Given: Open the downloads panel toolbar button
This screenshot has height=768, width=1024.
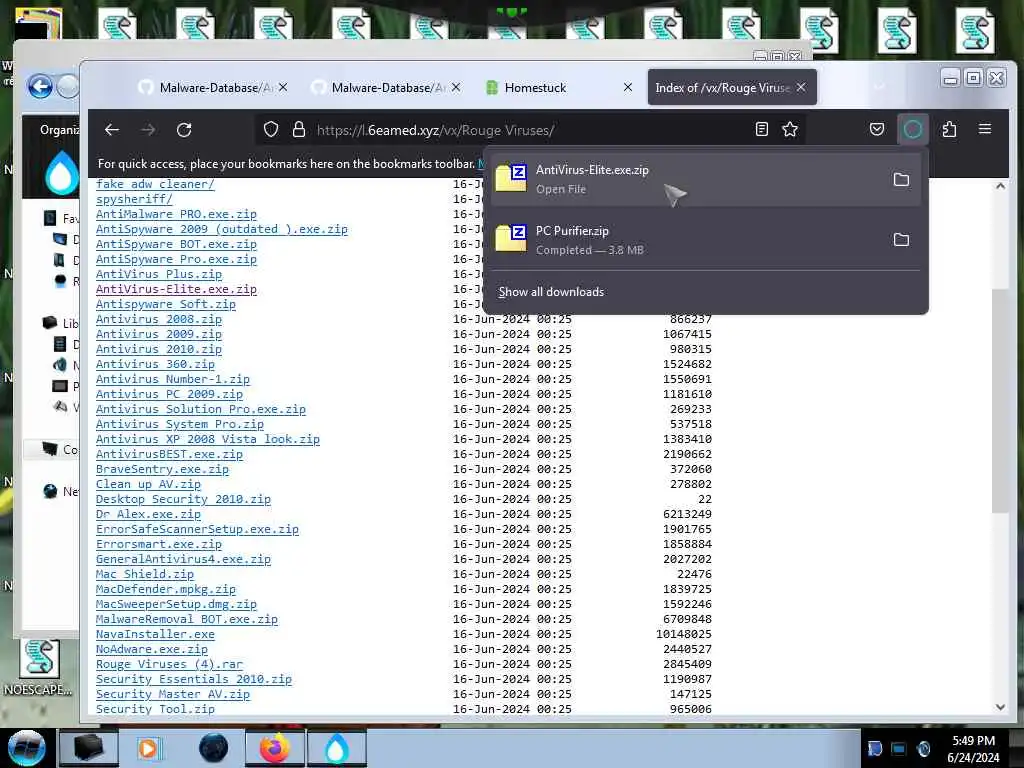Looking at the screenshot, I should click(x=913, y=129).
